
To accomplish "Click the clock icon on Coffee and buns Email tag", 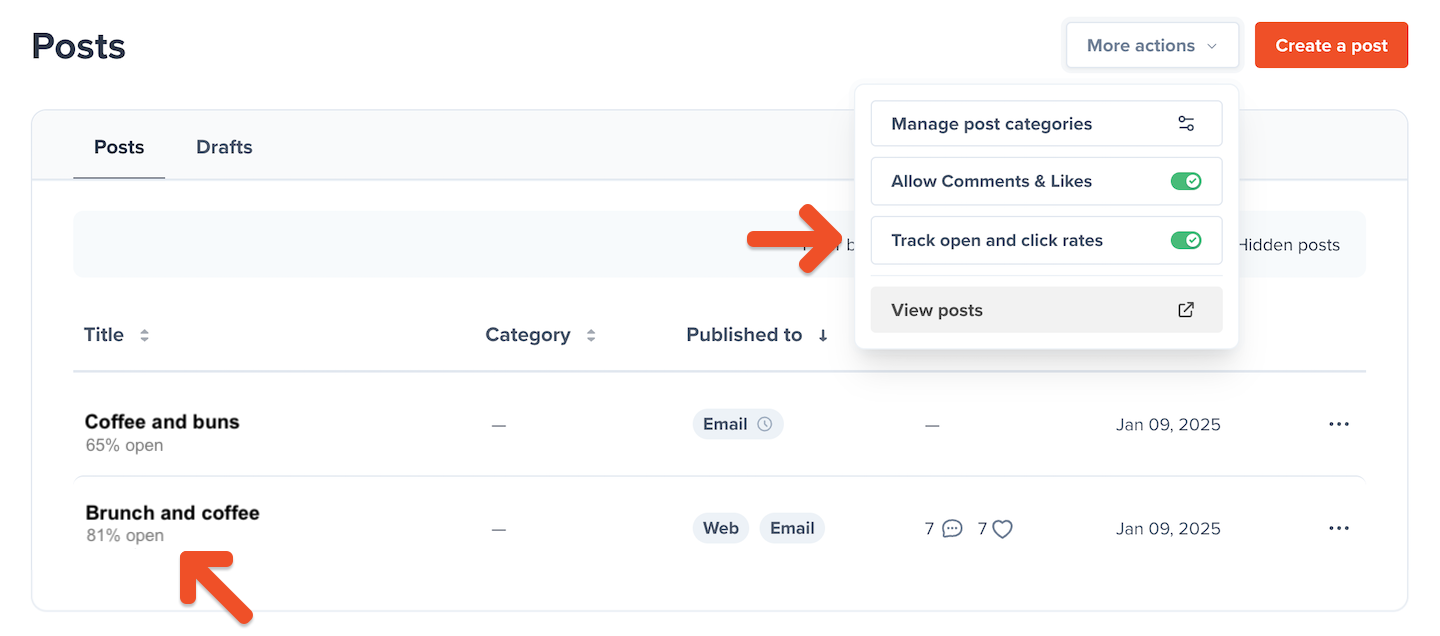I will (x=765, y=423).
